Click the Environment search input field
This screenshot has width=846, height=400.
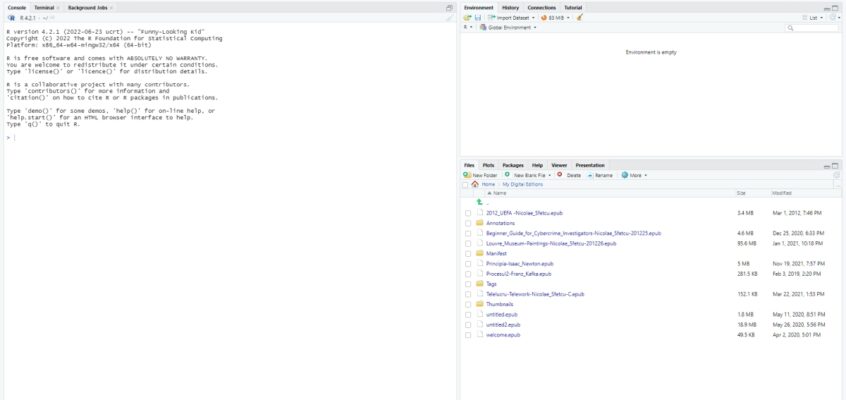813,28
